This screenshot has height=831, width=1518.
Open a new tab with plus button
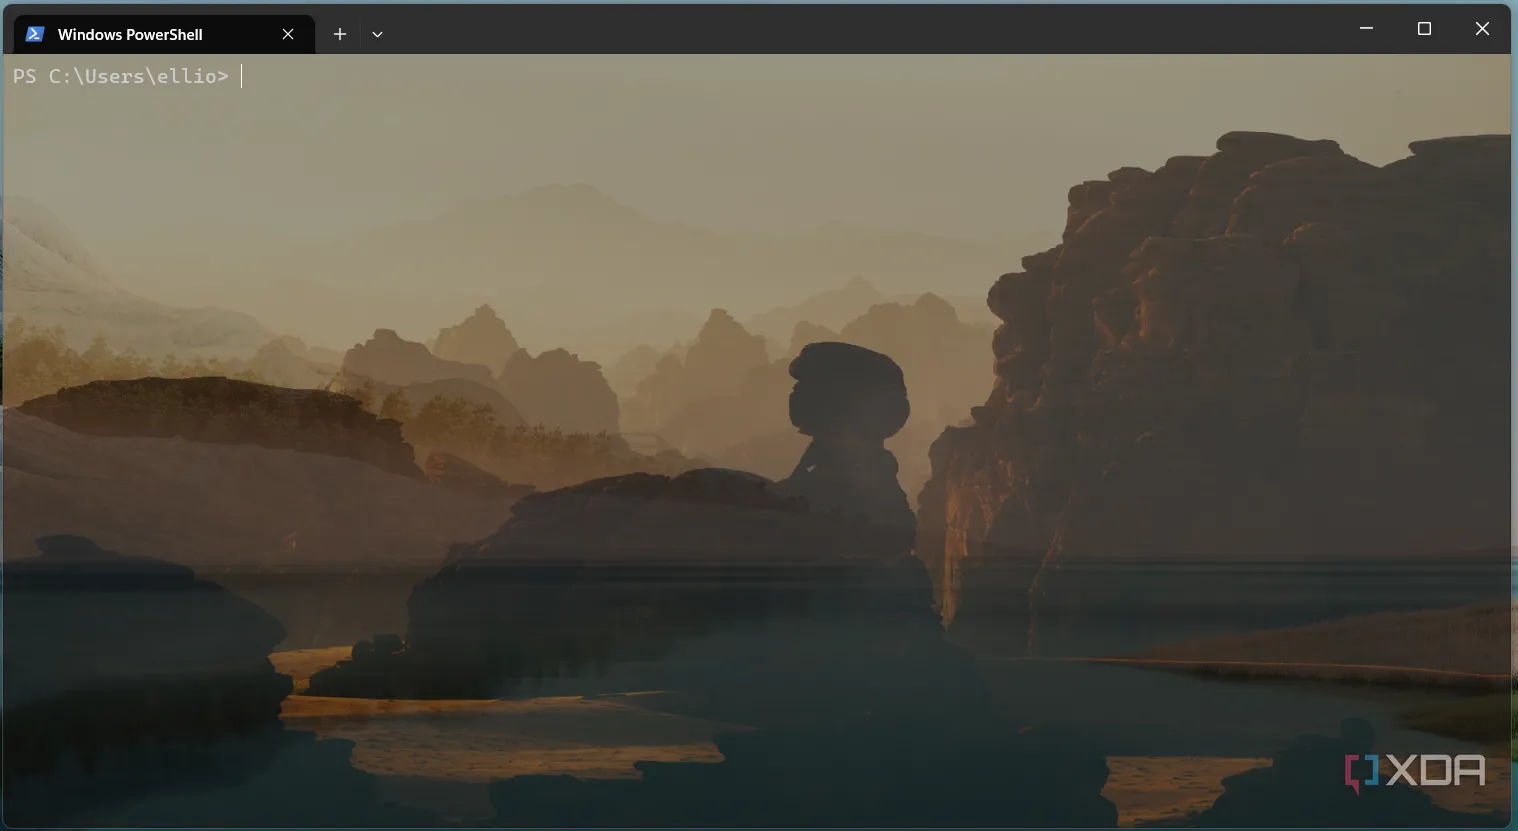340,34
